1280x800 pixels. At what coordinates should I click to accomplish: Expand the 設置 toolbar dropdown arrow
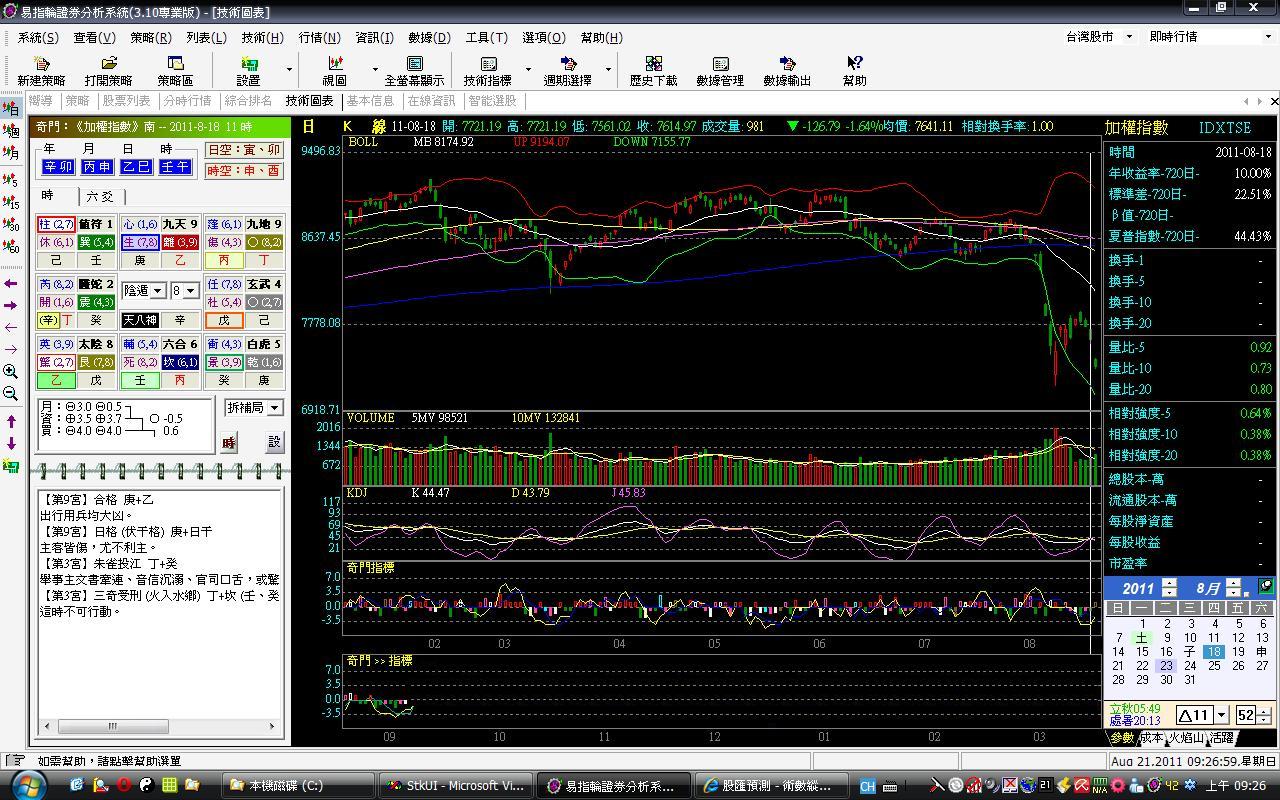click(289, 70)
